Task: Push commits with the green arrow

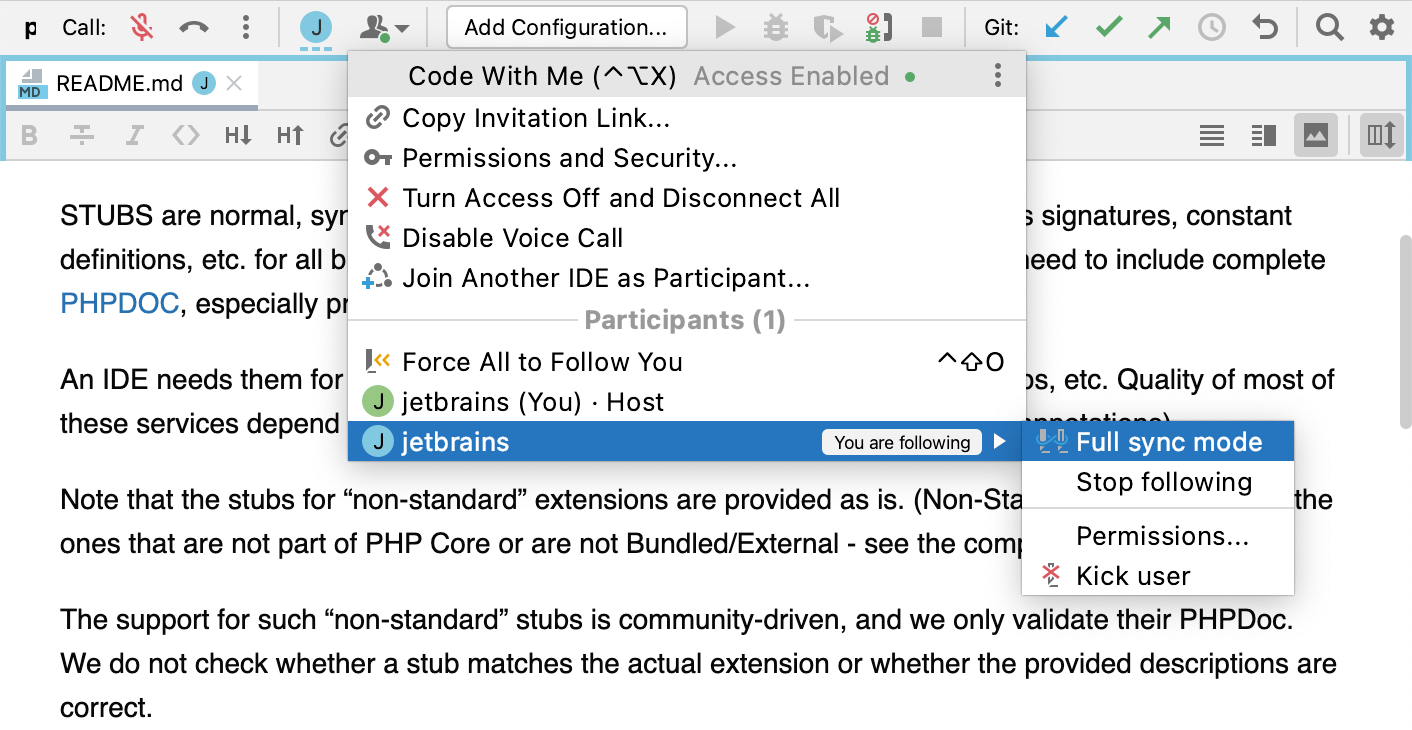Action: click(1159, 27)
